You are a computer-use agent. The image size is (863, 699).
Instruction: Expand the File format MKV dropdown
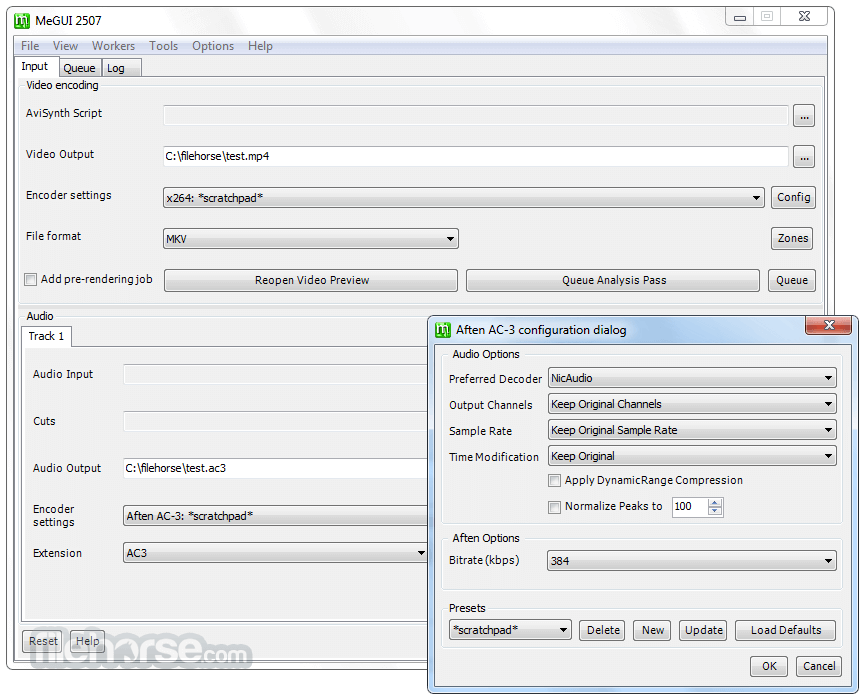coord(310,239)
